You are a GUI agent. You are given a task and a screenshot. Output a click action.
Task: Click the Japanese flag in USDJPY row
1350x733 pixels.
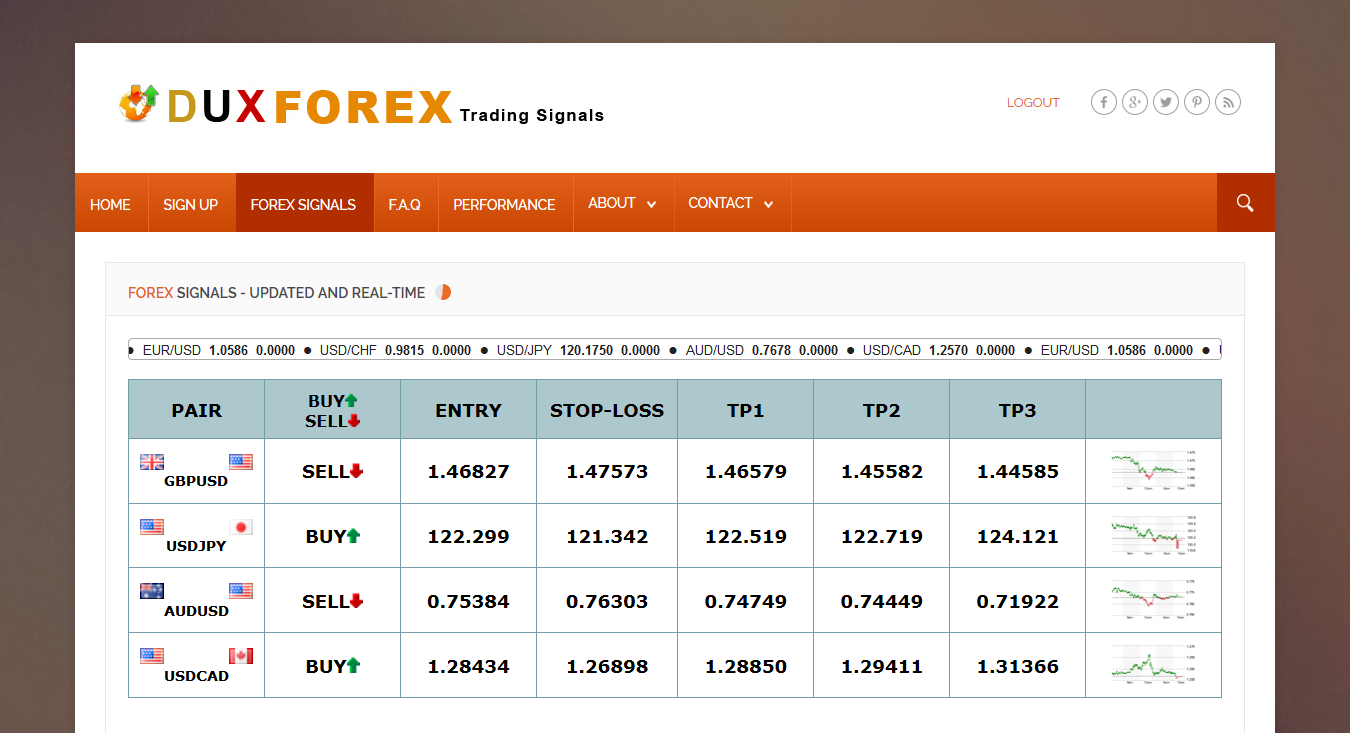(x=241, y=527)
